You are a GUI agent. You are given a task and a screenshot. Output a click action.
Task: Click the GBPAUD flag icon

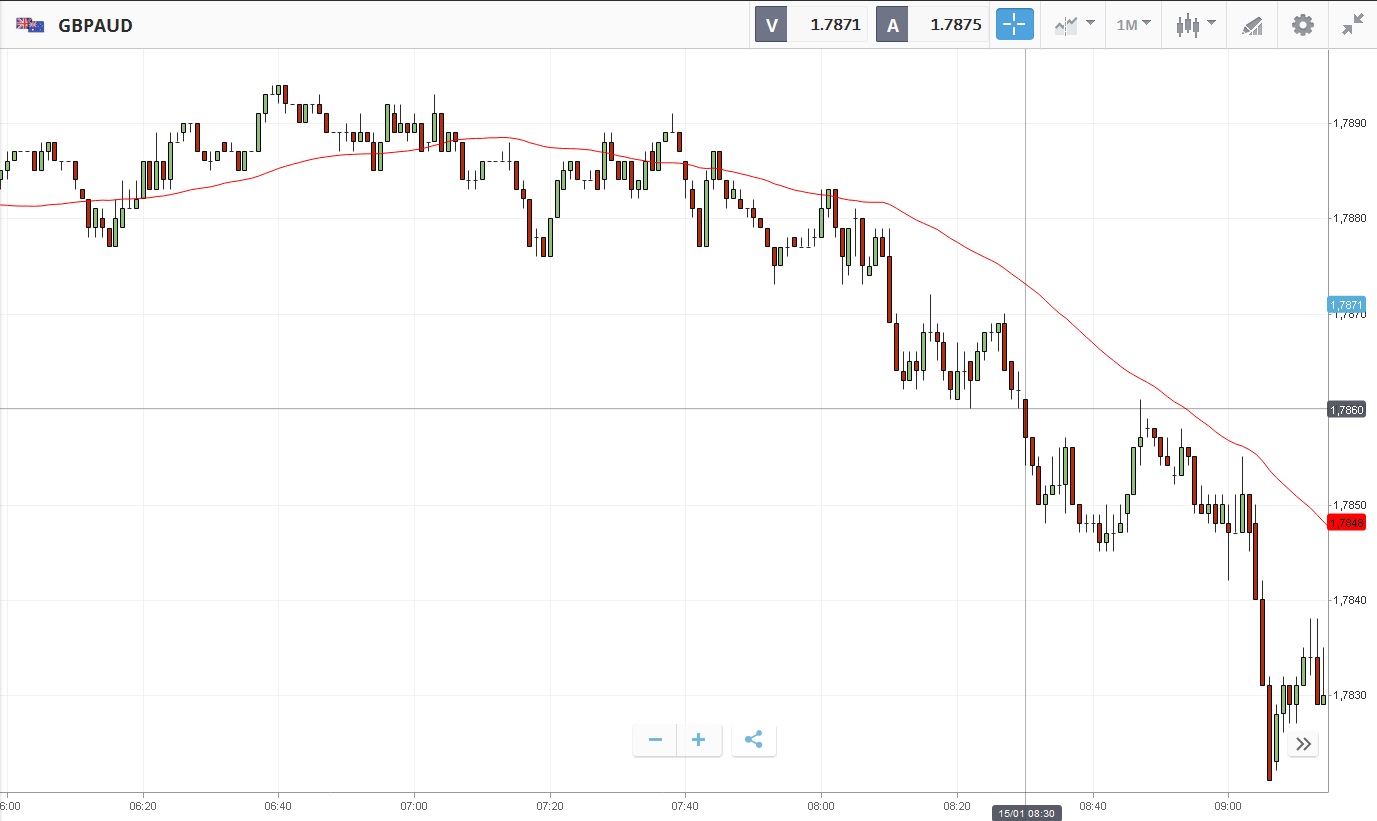[x=30, y=25]
